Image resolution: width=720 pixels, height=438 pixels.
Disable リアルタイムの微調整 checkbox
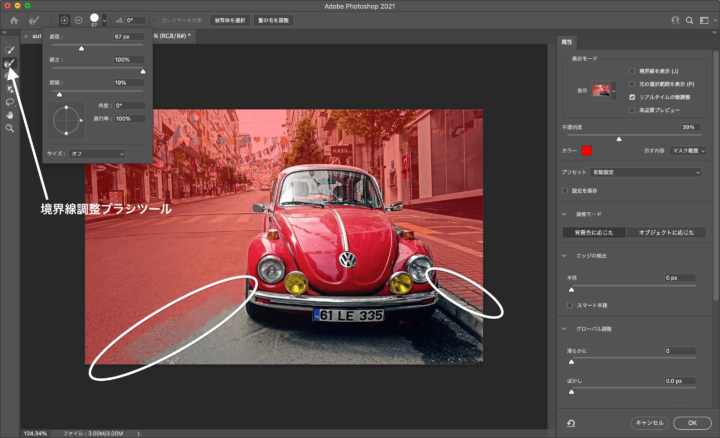[632, 97]
